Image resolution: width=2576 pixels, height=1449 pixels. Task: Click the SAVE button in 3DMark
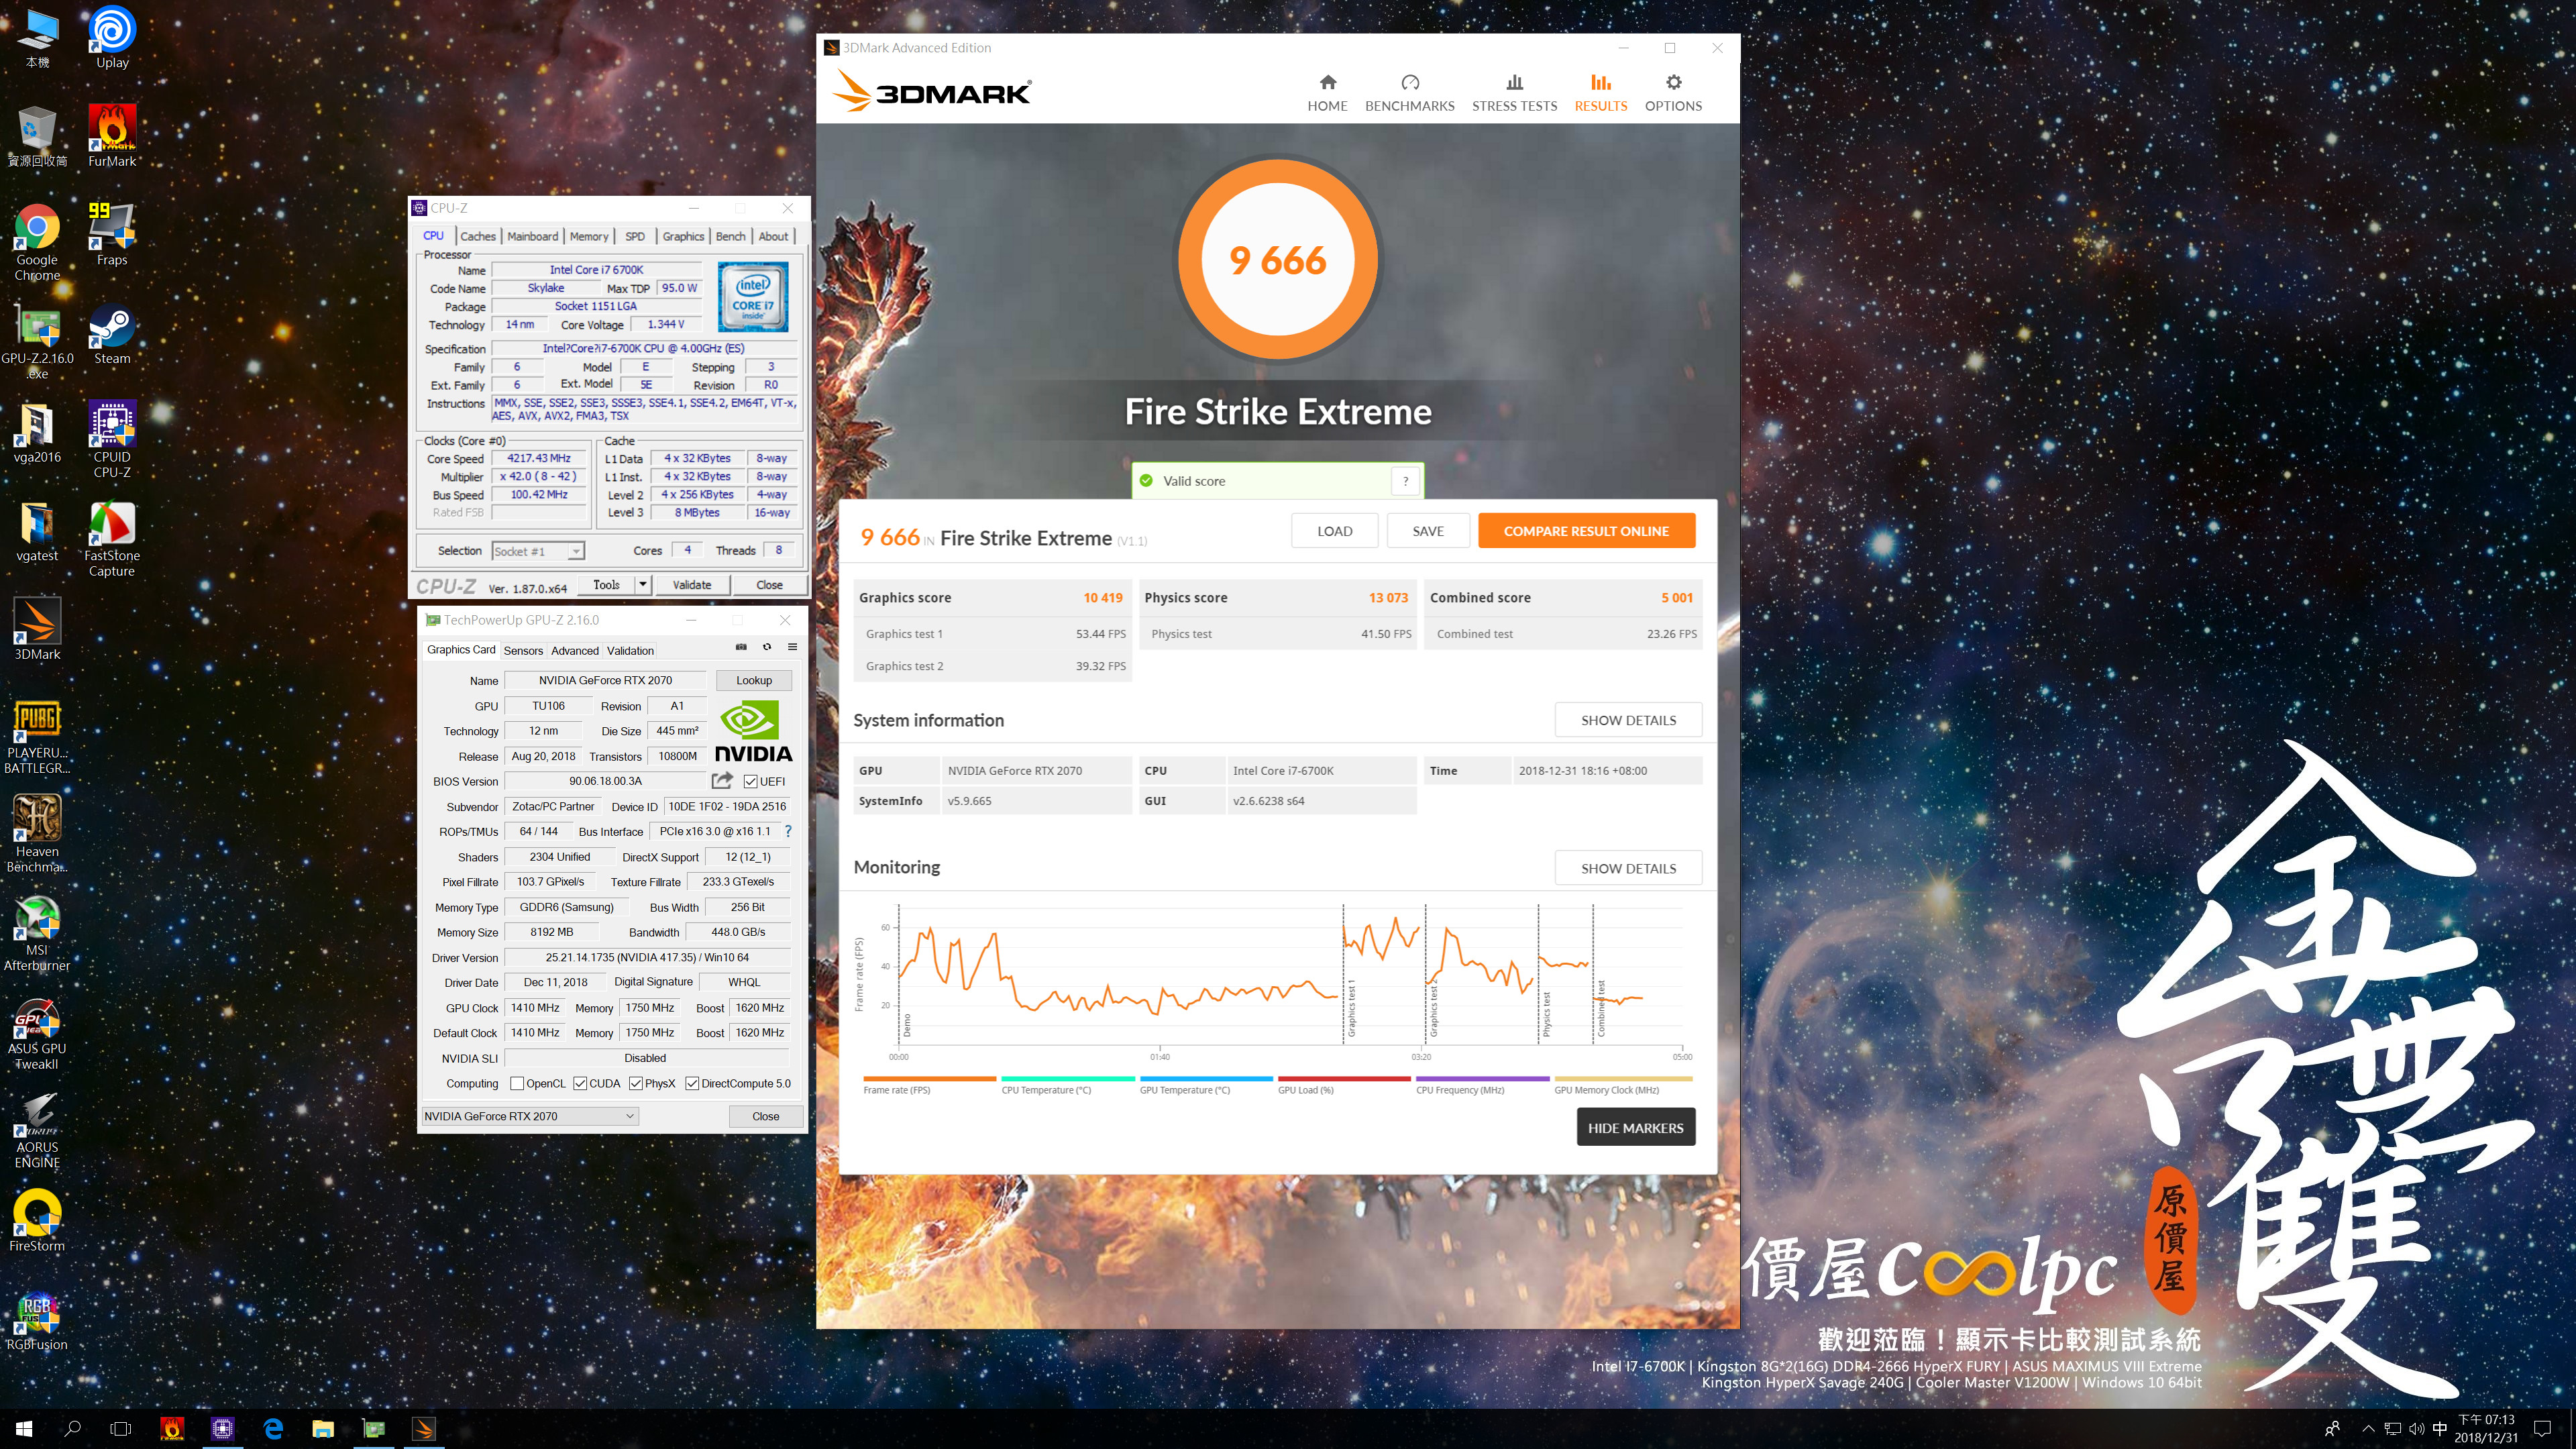coord(1427,531)
